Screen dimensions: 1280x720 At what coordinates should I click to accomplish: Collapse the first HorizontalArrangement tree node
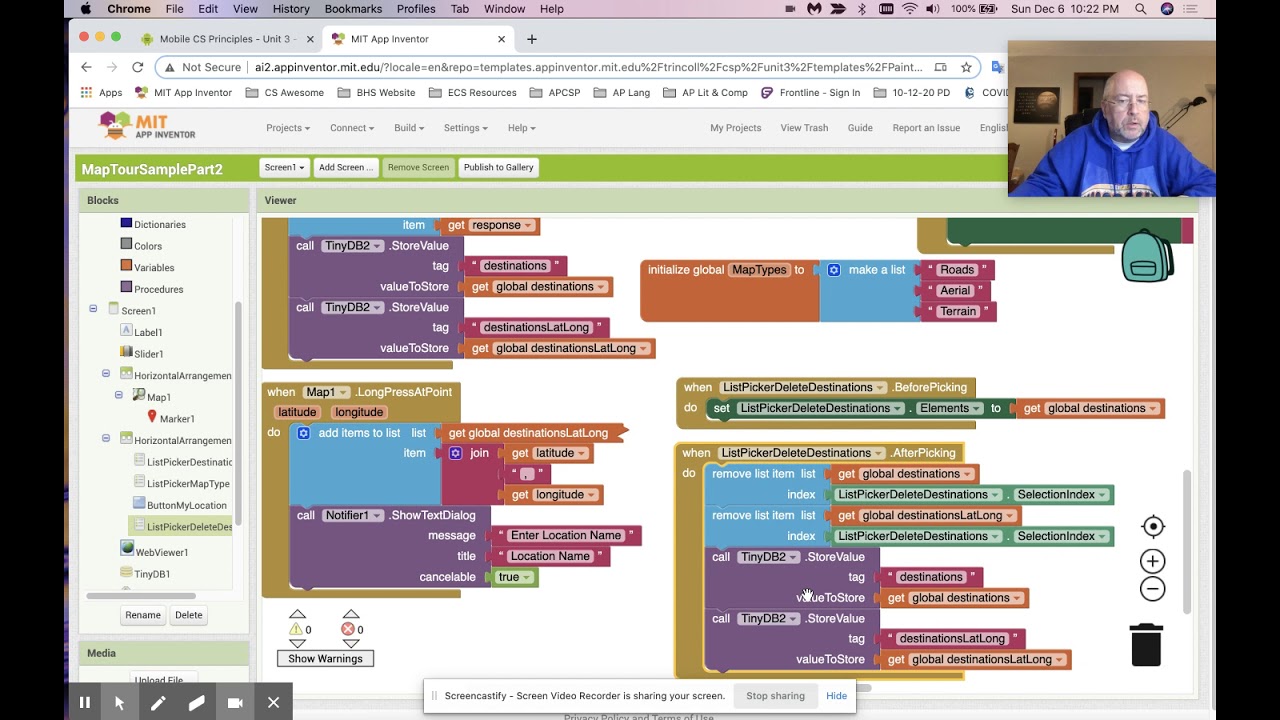point(106,374)
